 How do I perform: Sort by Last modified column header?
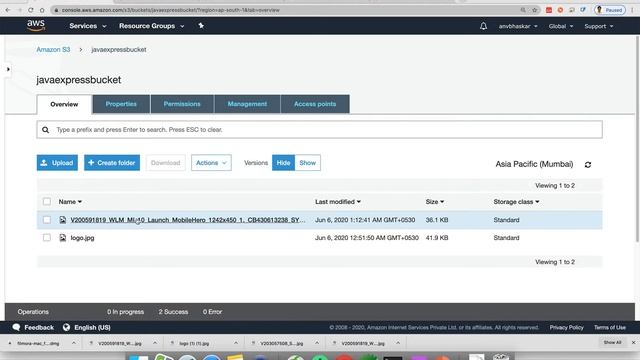point(338,202)
